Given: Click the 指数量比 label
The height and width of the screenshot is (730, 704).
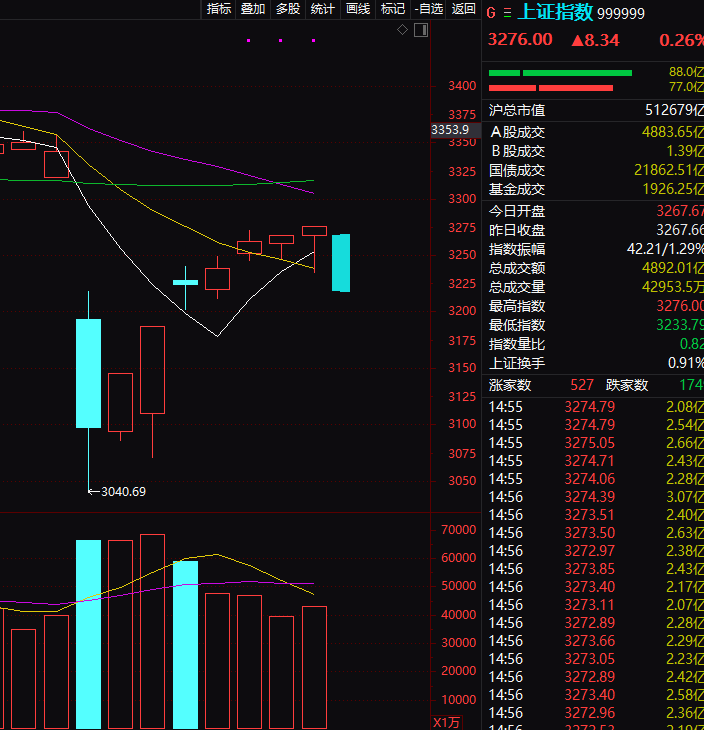Looking at the screenshot, I should [x=517, y=345].
